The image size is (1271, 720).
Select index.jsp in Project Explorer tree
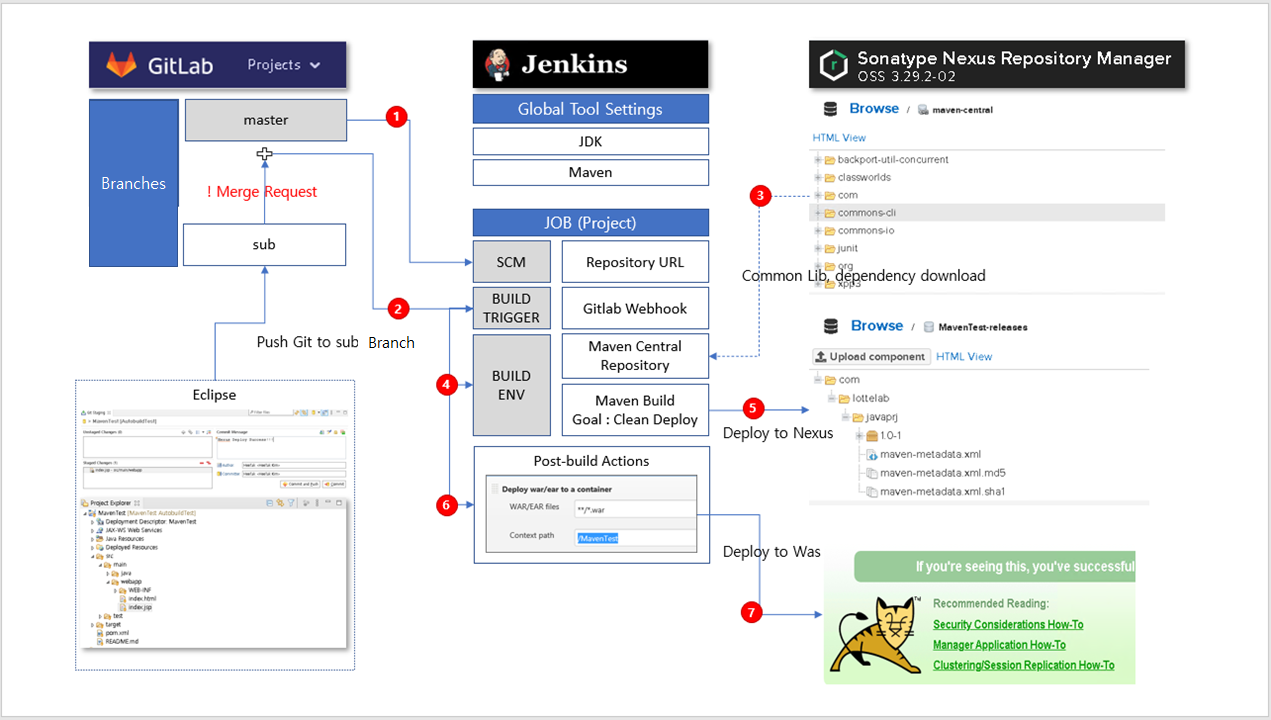click(139, 607)
